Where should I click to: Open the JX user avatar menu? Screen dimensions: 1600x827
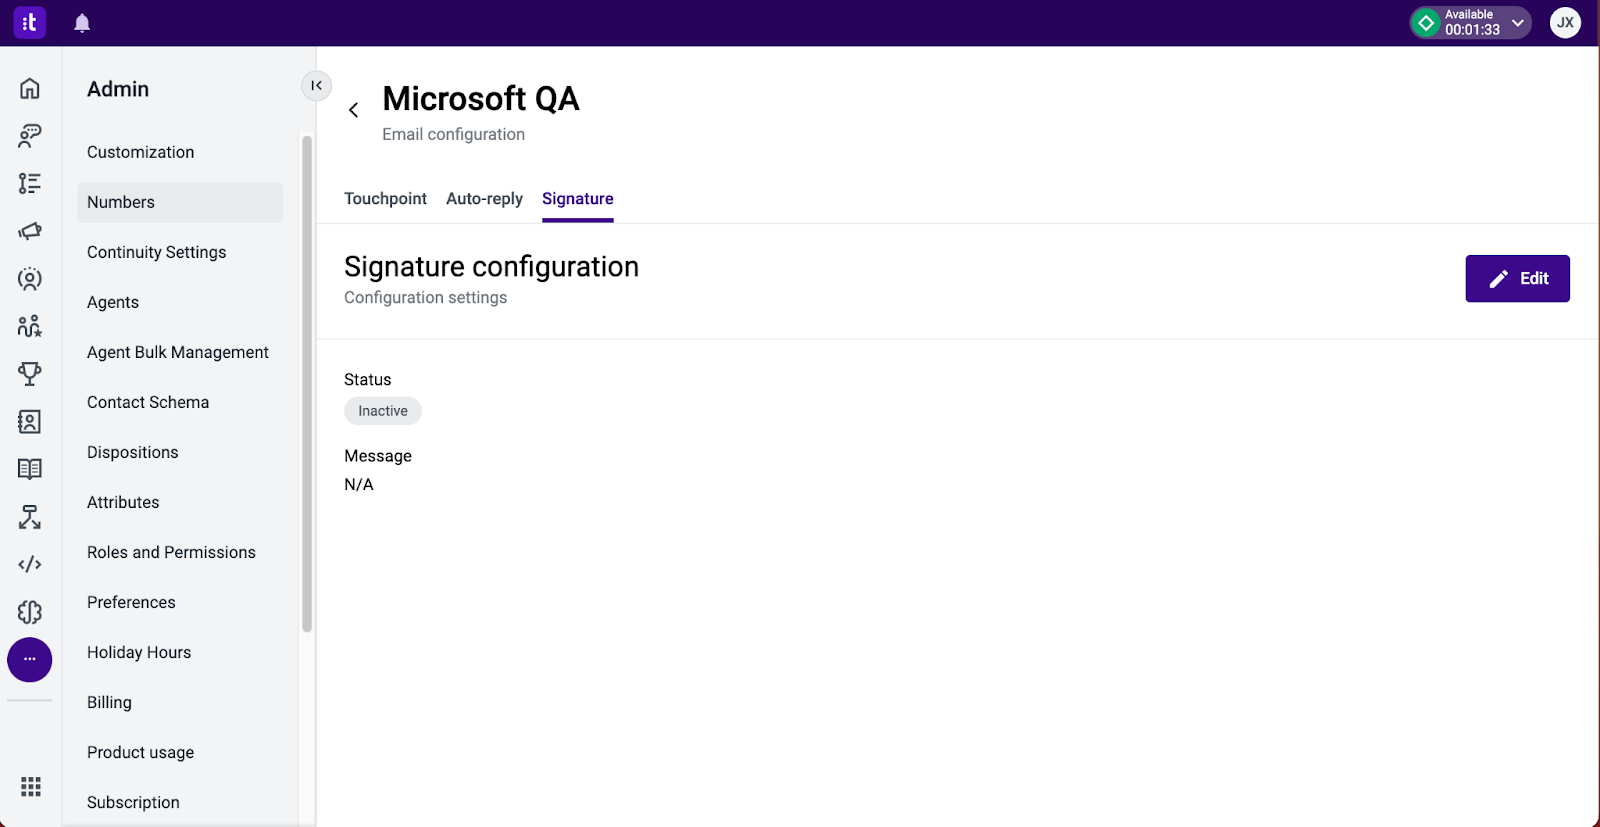pyautogui.click(x=1565, y=23)
